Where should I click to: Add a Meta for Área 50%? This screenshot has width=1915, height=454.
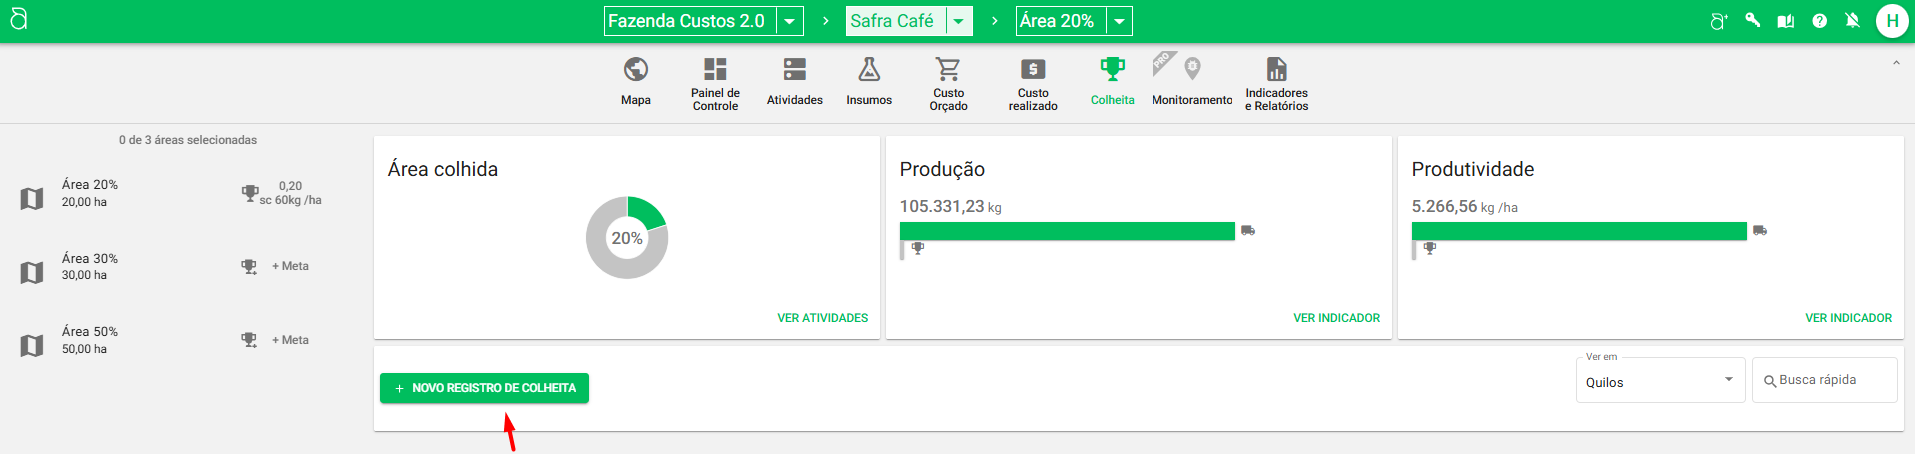pyautogui.click(x=290, y=340)
